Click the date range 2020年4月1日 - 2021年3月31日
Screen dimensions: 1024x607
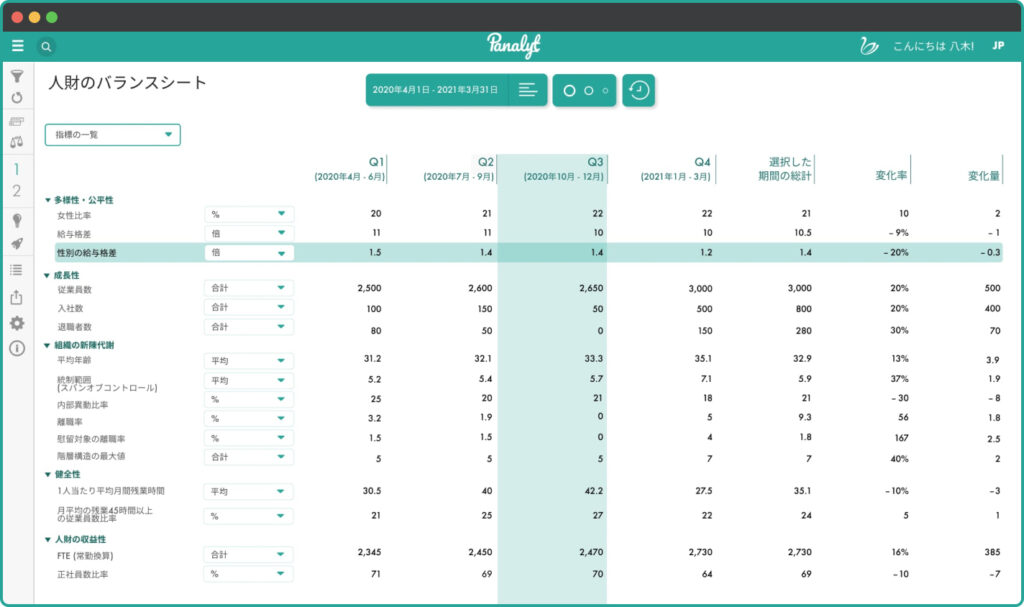(435, 90)
